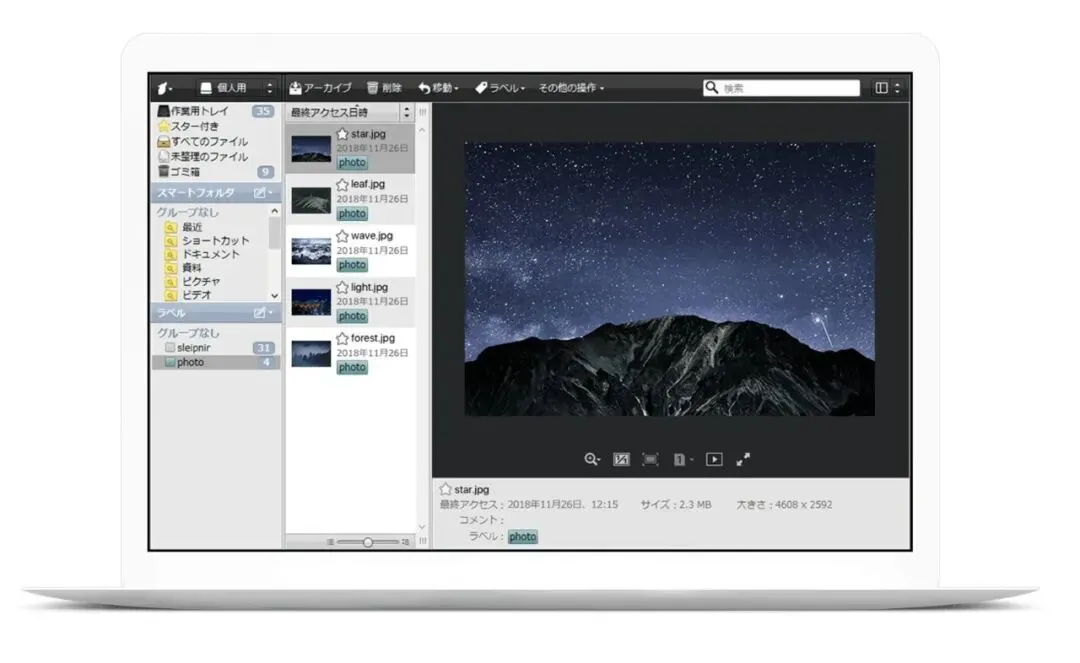The height and width of the screenshot is (663, 1080).
Task: Select the leaf.jpg thumbnail
Action: [311, 200]
